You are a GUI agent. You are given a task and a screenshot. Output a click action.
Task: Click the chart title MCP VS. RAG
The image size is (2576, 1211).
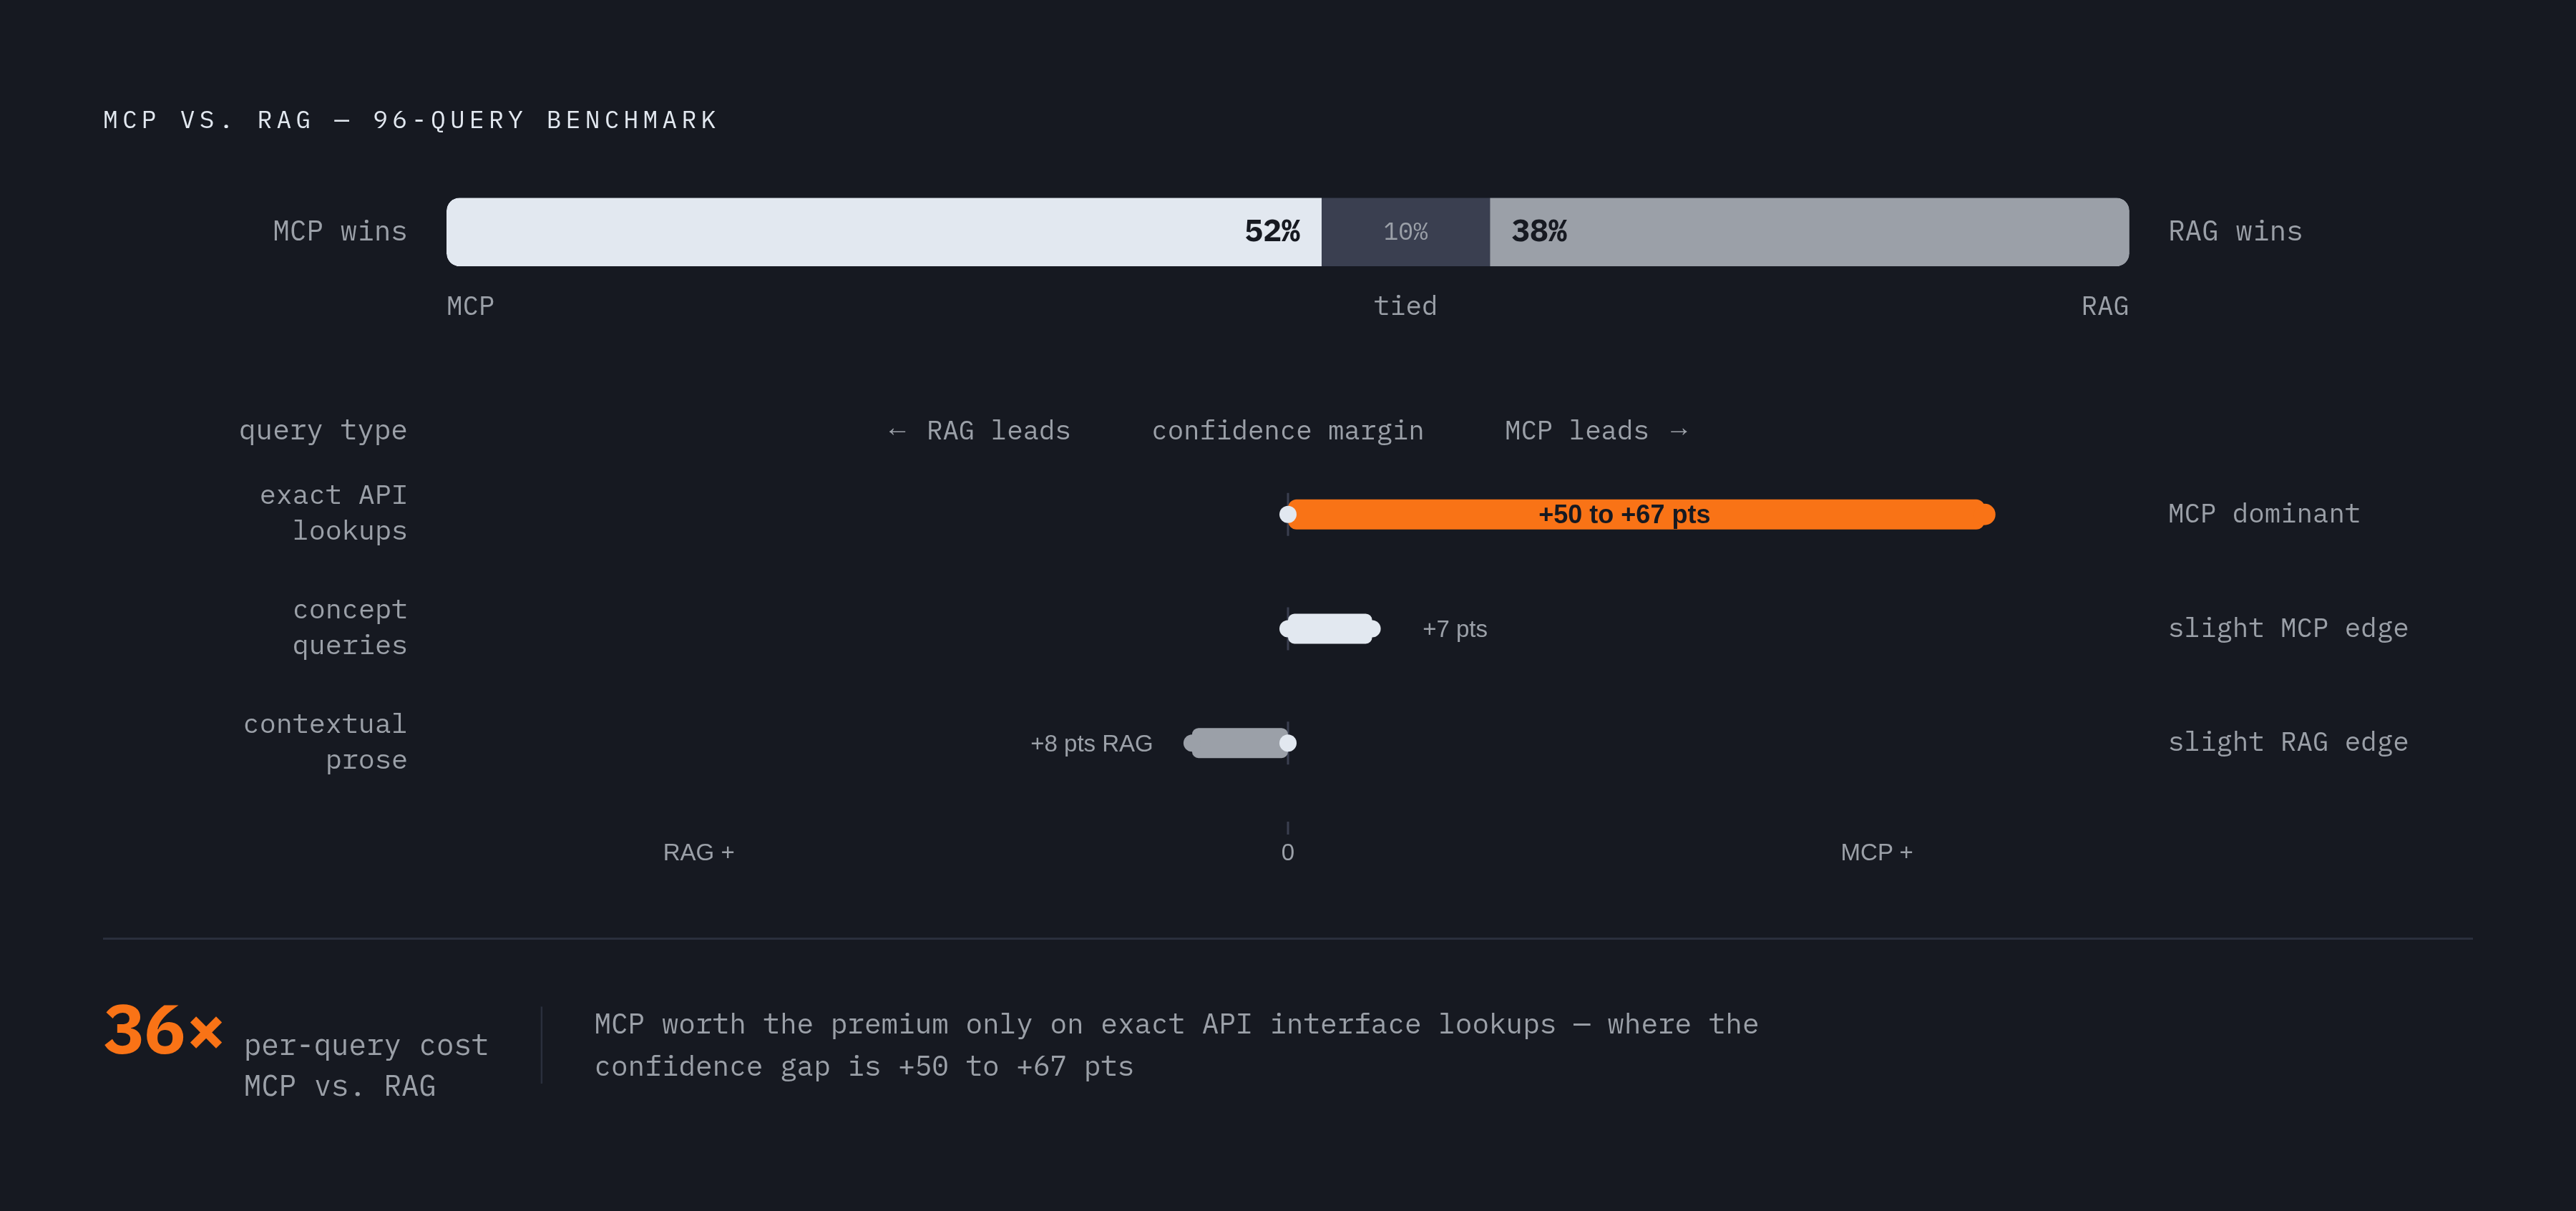[x=411, y=120]
